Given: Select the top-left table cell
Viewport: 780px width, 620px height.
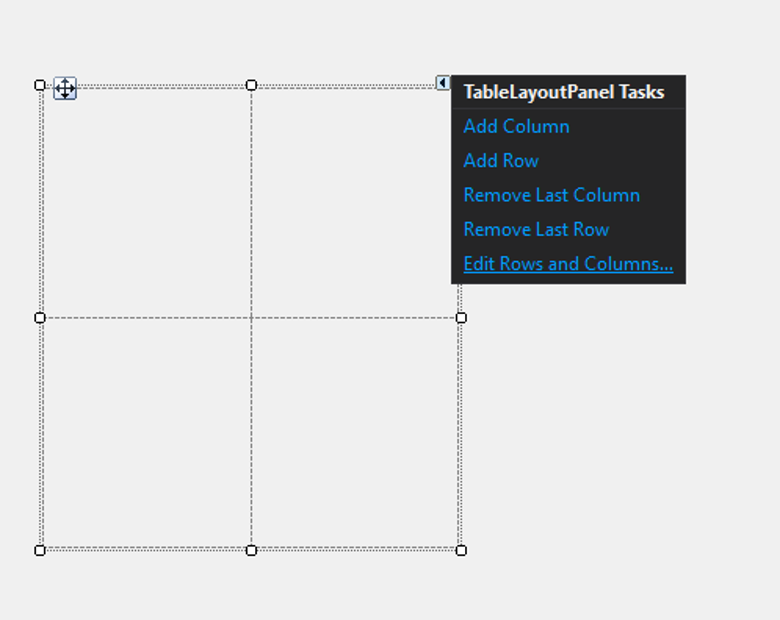Looking at the screenshot, I should 147,203.
